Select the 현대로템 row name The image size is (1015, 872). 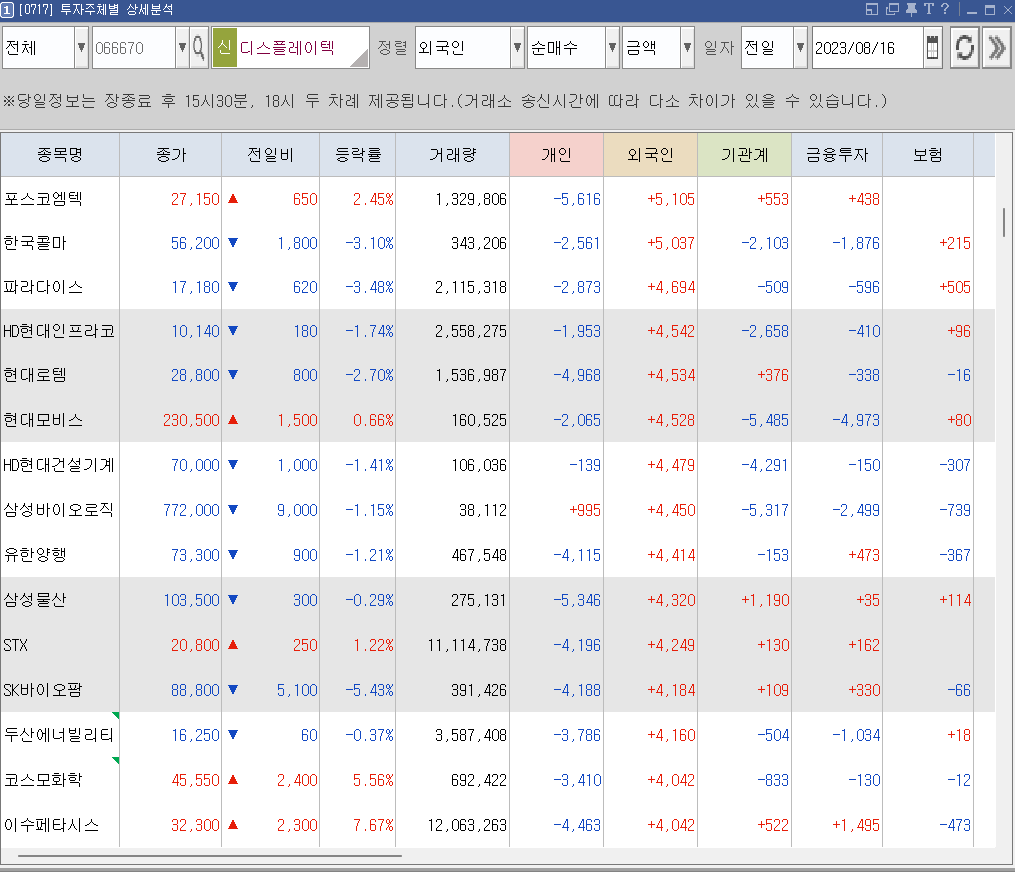[35, 375]
